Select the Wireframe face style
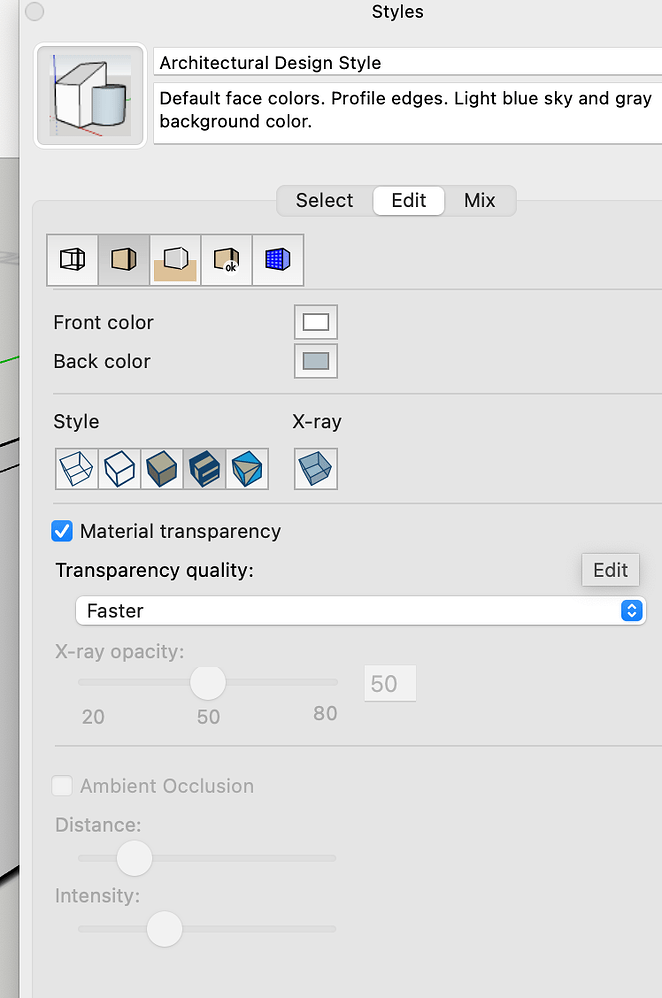Viewport: 662px width, 998px height. coord(74,468)
